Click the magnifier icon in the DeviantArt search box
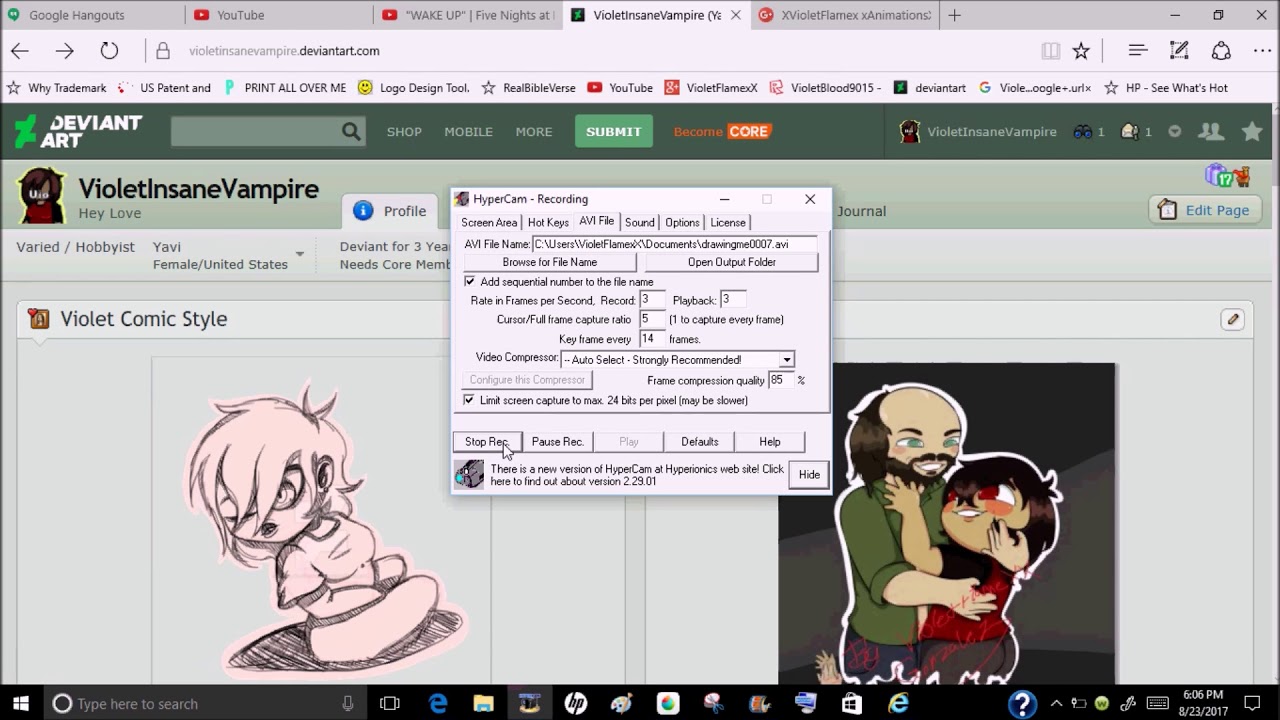Screen dimensions: 1280x720 point(350,131)
